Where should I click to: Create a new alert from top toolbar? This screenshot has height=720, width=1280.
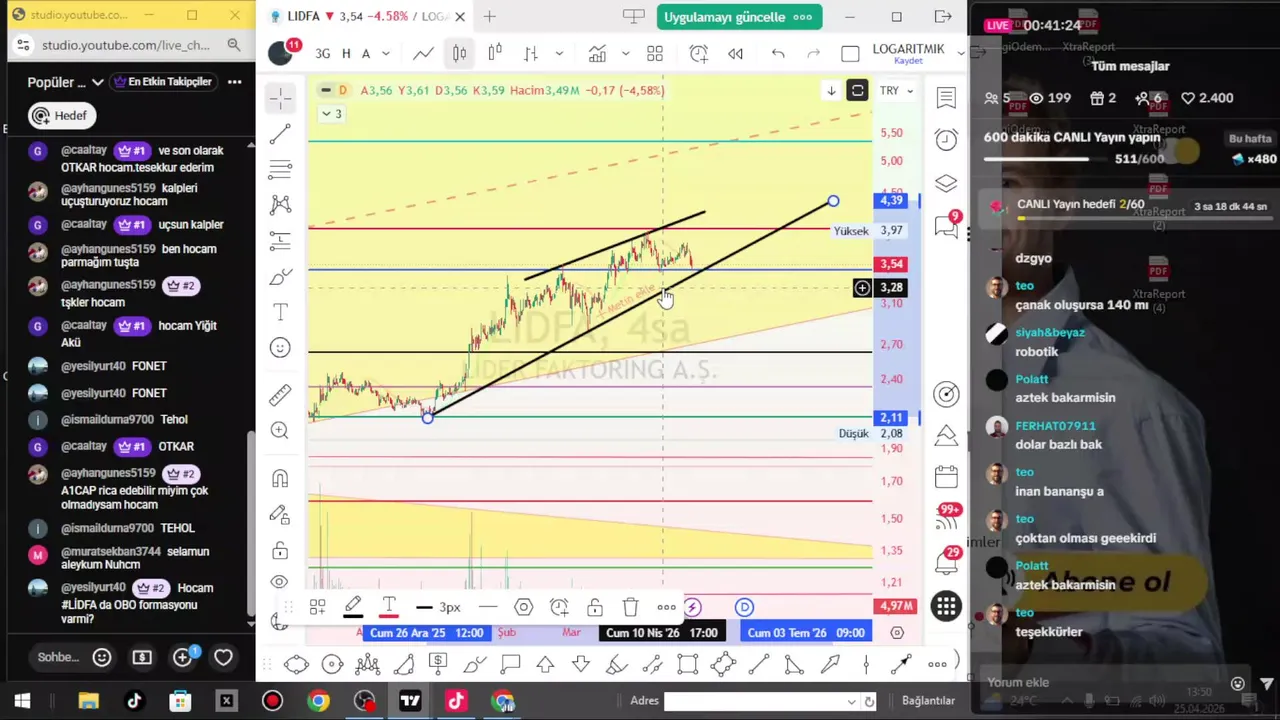click(x=699, y=53)
